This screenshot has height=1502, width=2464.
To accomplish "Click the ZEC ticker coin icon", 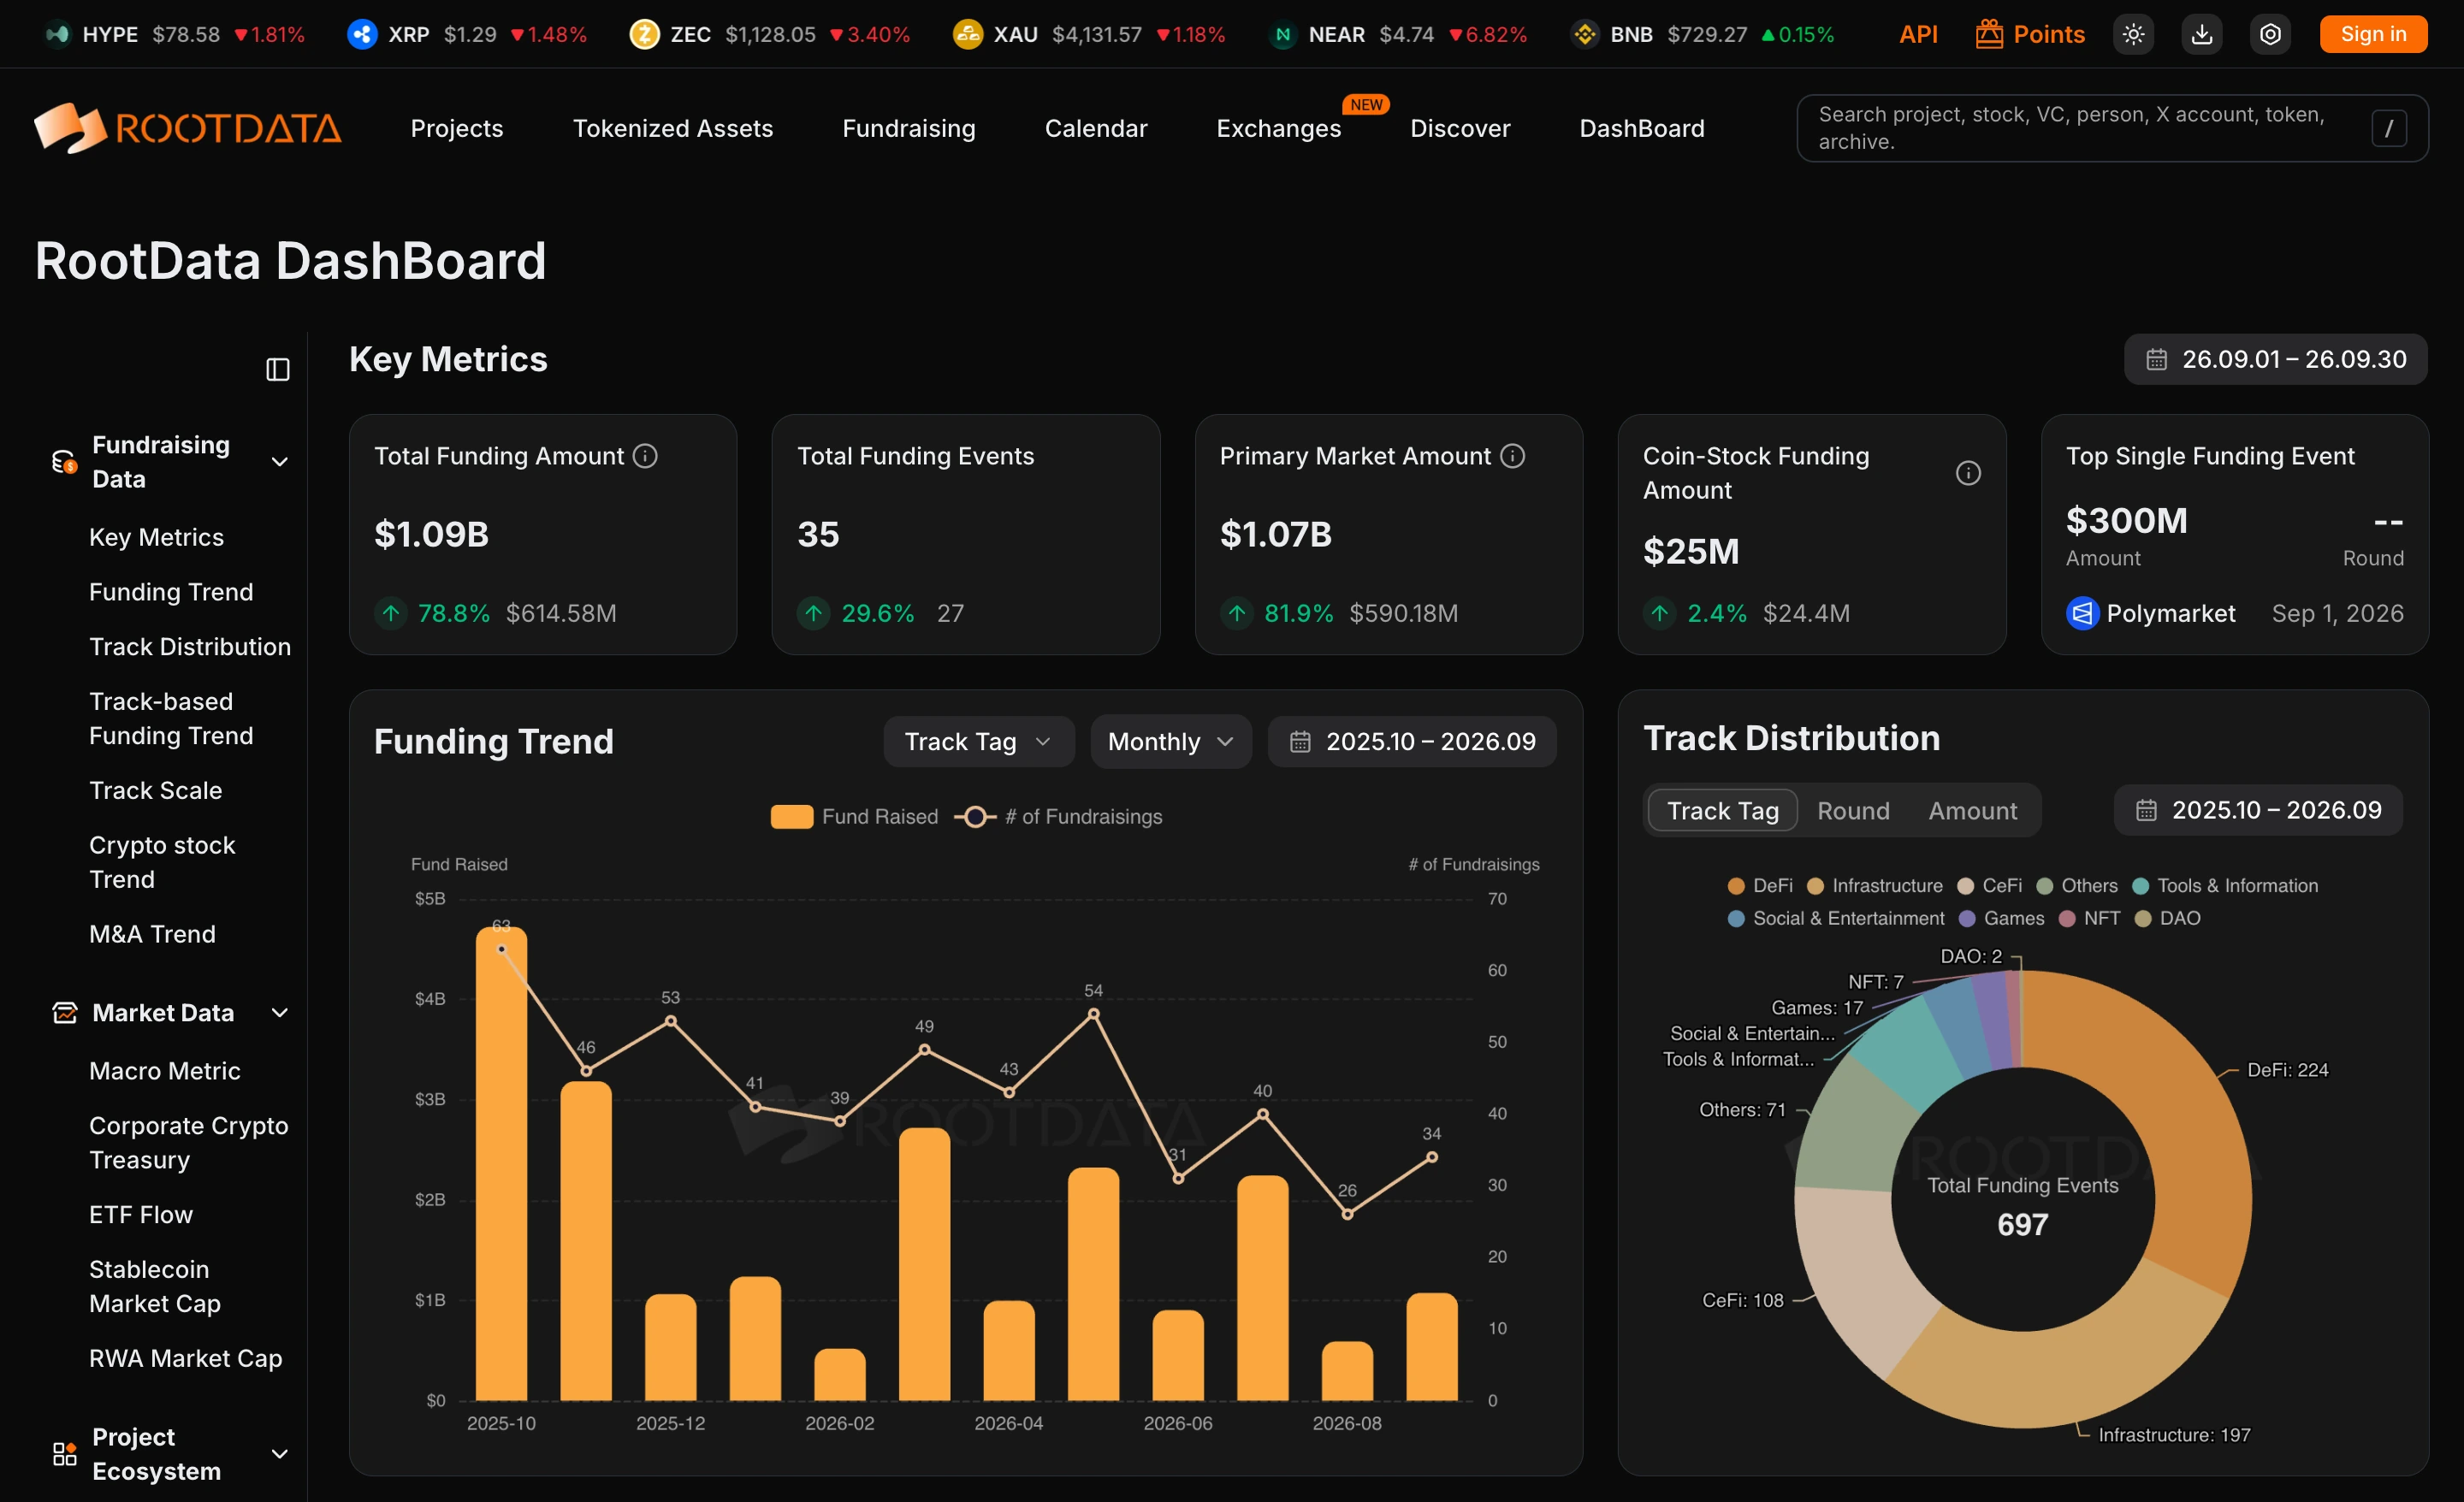I will click(x=644, y=34).
